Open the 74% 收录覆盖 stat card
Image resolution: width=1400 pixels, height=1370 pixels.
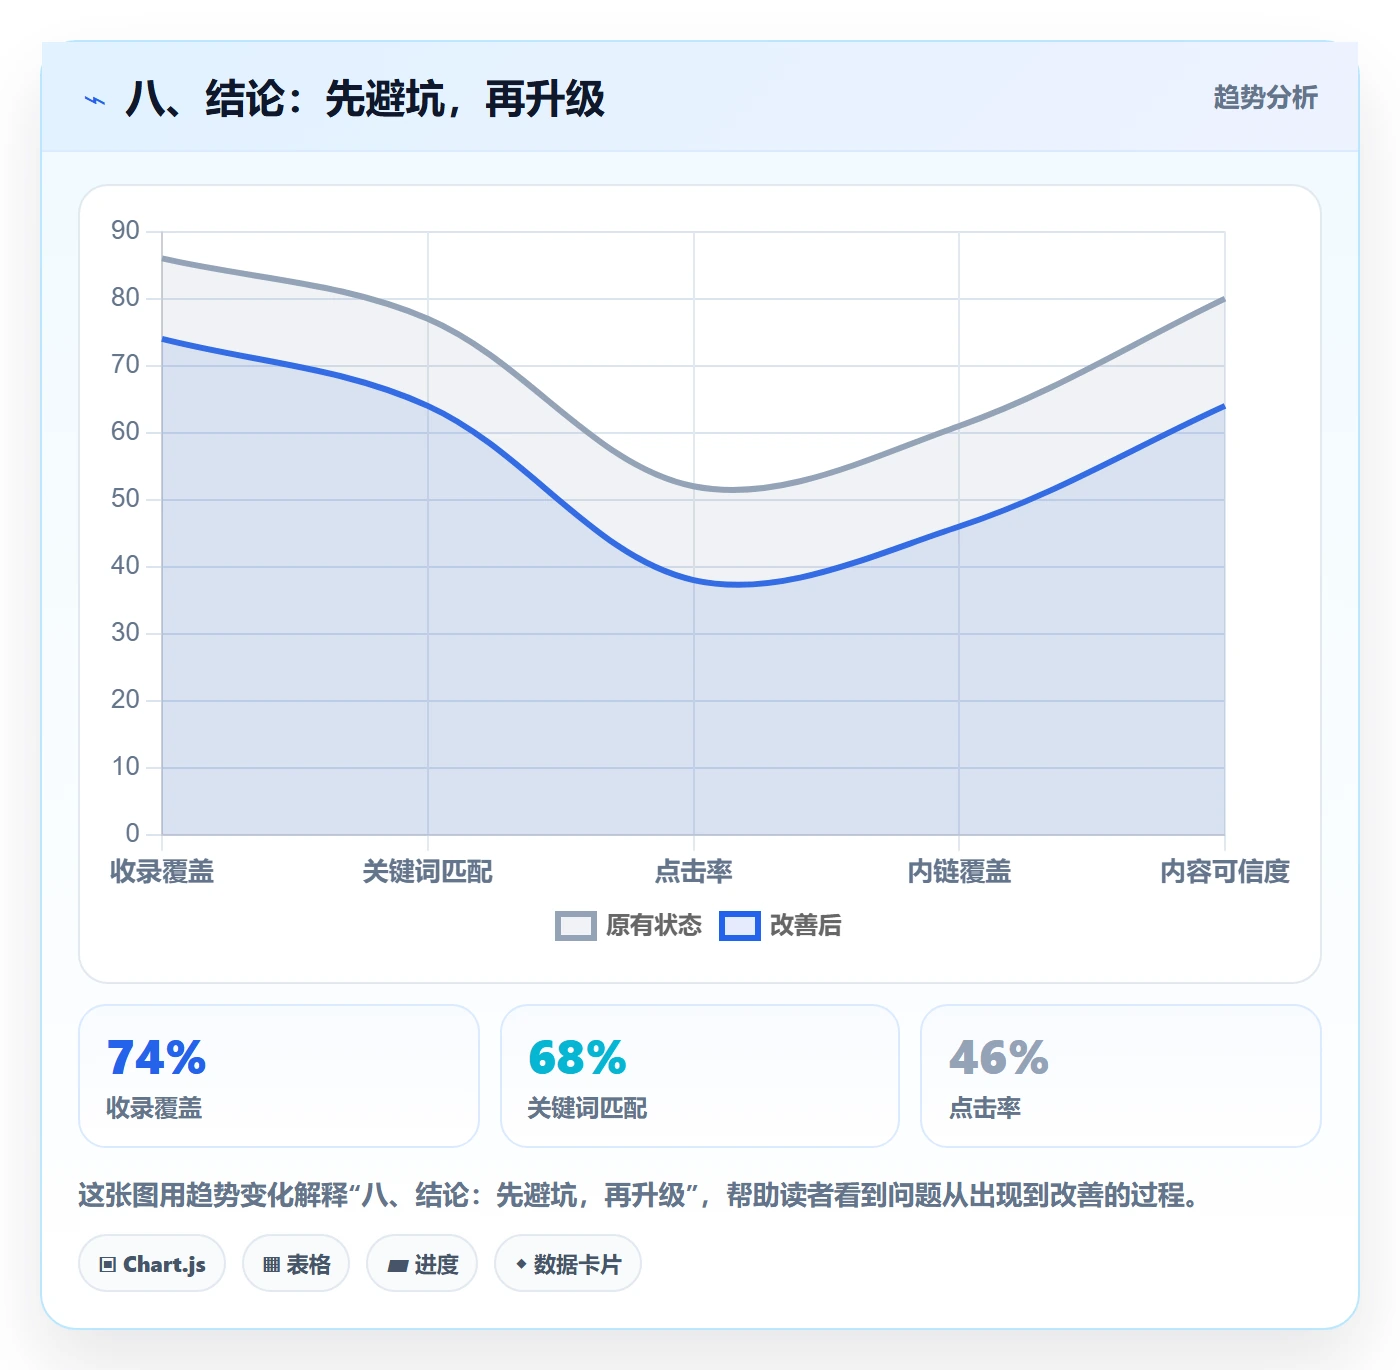[279, 1076]
